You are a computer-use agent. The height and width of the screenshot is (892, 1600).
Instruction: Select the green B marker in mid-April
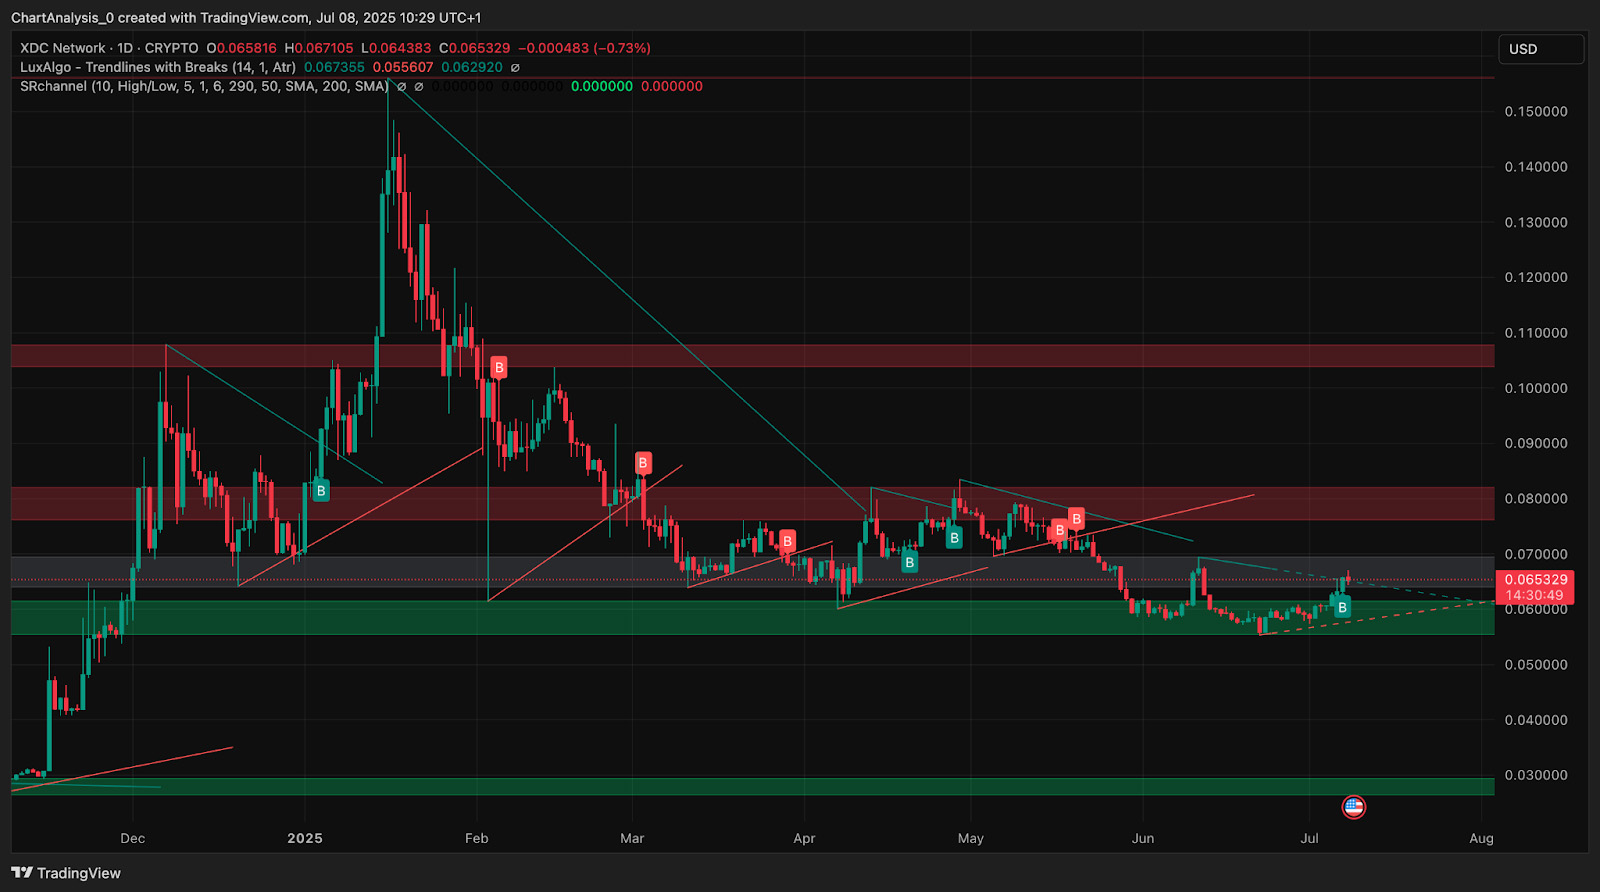[909, 563]
